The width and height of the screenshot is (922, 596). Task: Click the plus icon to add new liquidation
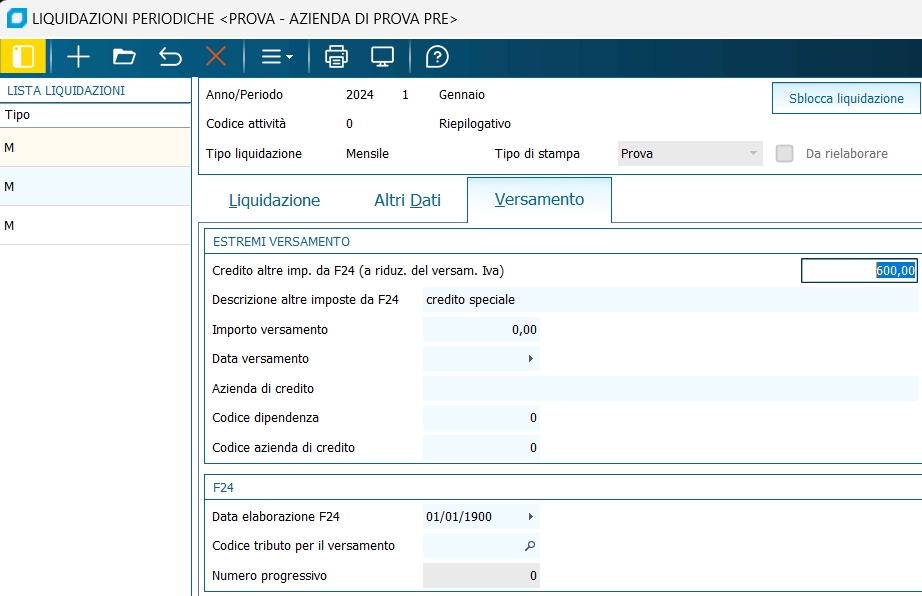point(78,57)
